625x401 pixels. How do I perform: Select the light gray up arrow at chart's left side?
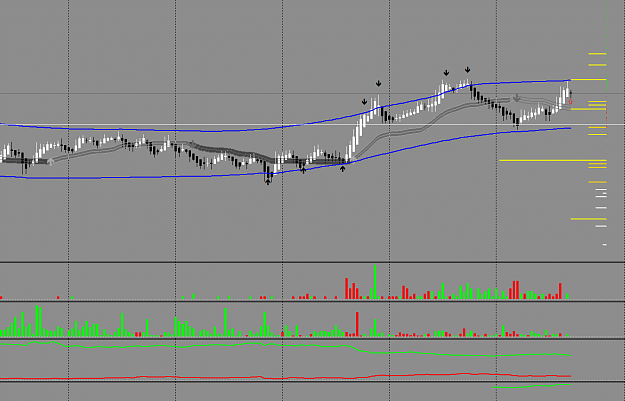click(x=50, y=161)
